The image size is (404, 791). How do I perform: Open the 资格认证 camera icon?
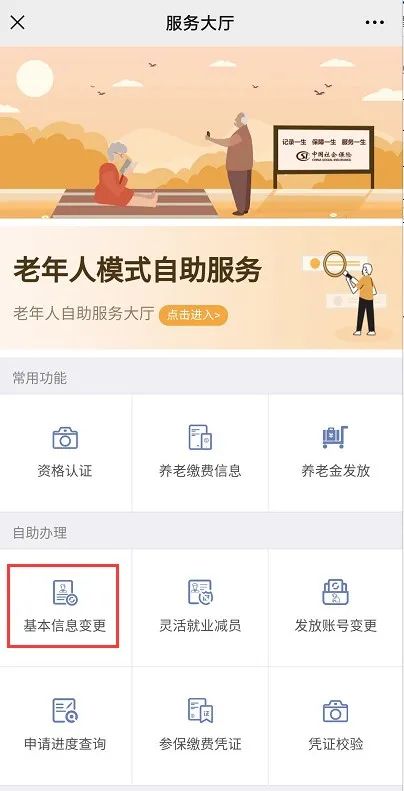(x=65, y=438)
